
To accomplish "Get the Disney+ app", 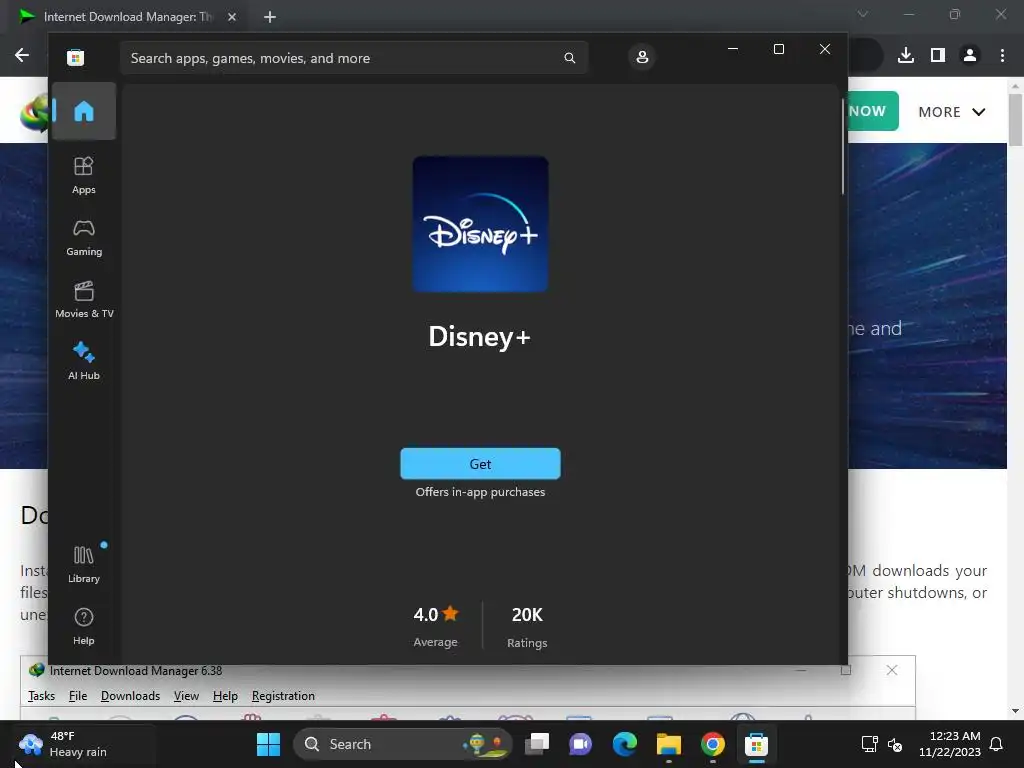I will tap(480, 464).
